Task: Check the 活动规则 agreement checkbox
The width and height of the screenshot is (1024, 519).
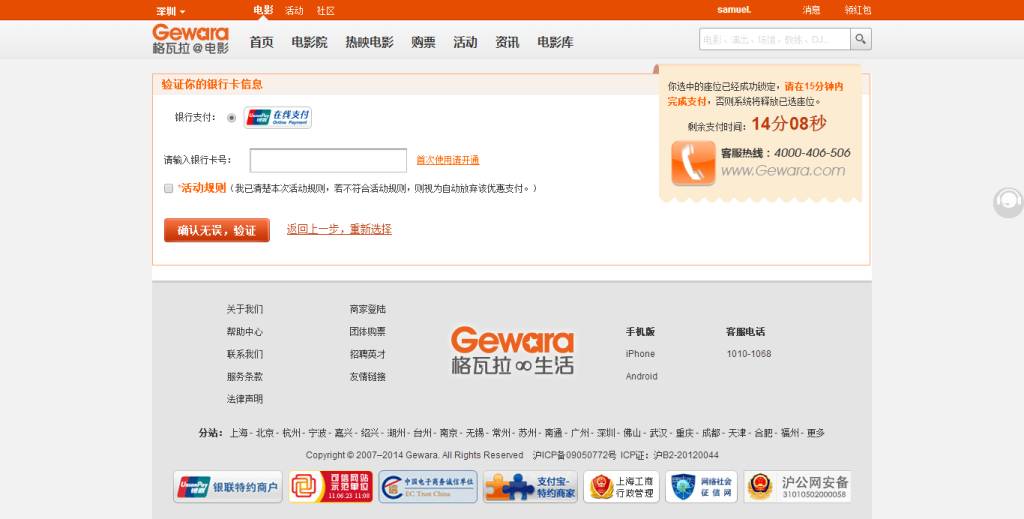Action: tap(168, 189)
